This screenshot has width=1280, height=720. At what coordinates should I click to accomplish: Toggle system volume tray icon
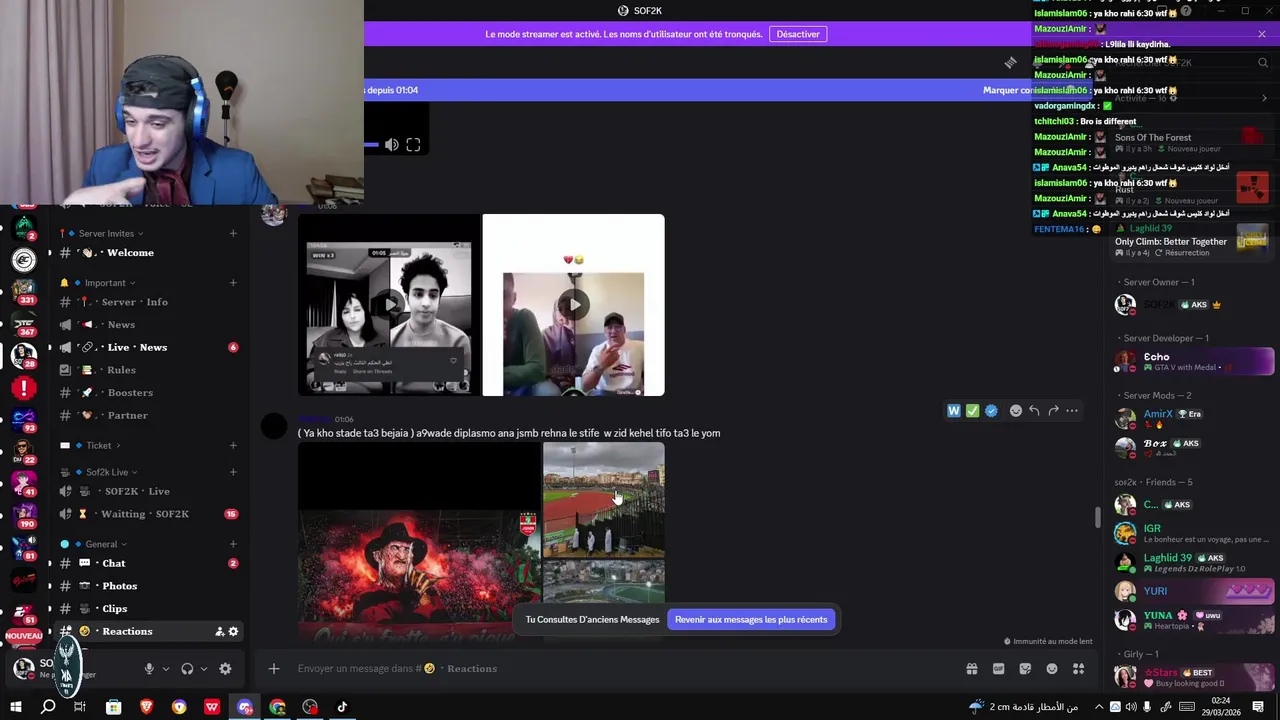pyautogui.click(x=1131, y=707)
